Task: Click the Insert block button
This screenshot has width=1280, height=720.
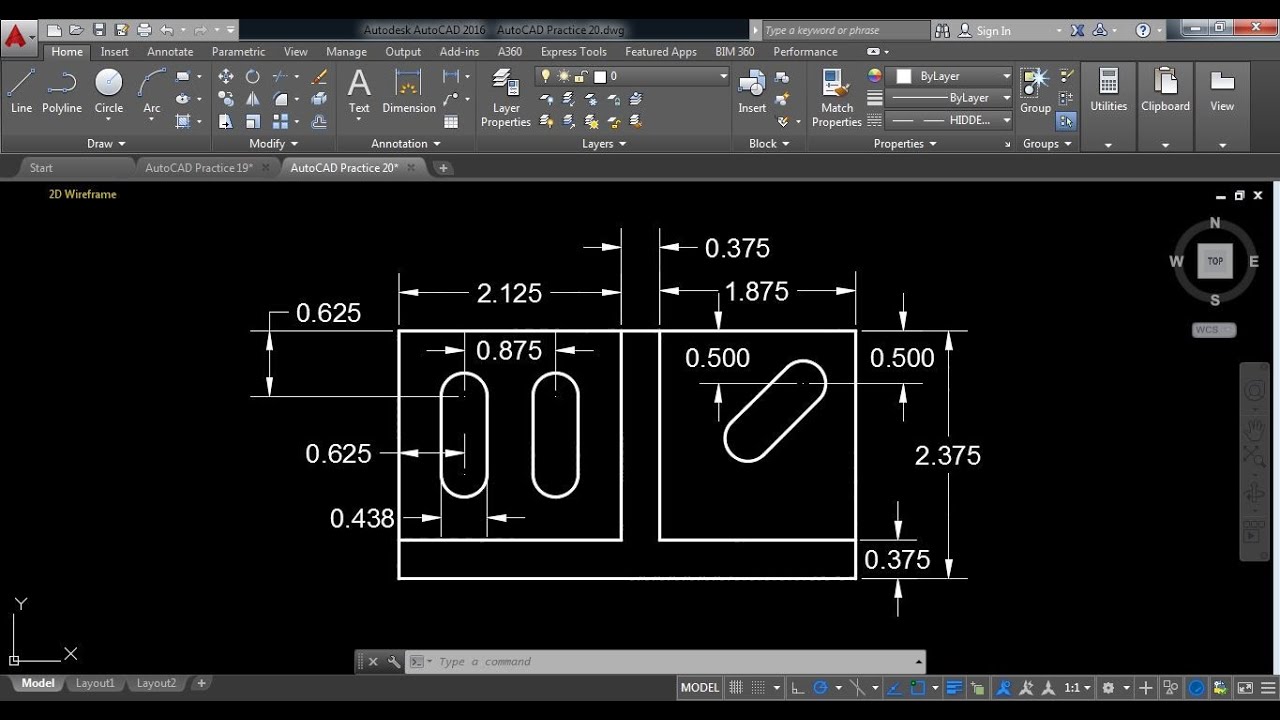Action: pyautogui.click(x=752, y=91)
